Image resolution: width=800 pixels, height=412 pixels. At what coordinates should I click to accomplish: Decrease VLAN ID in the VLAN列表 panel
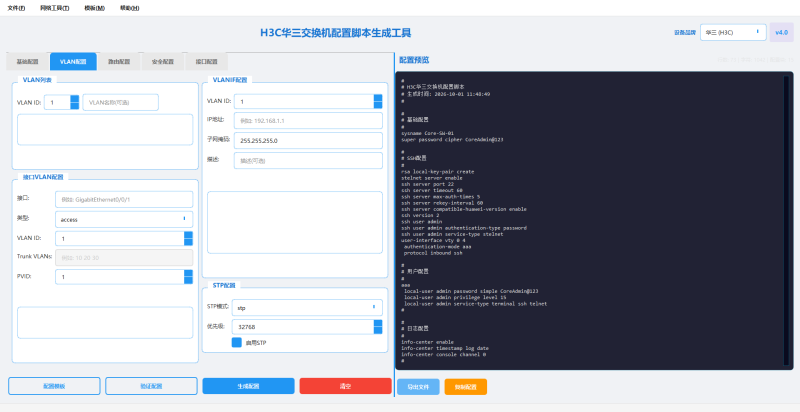tap(74, 106)
